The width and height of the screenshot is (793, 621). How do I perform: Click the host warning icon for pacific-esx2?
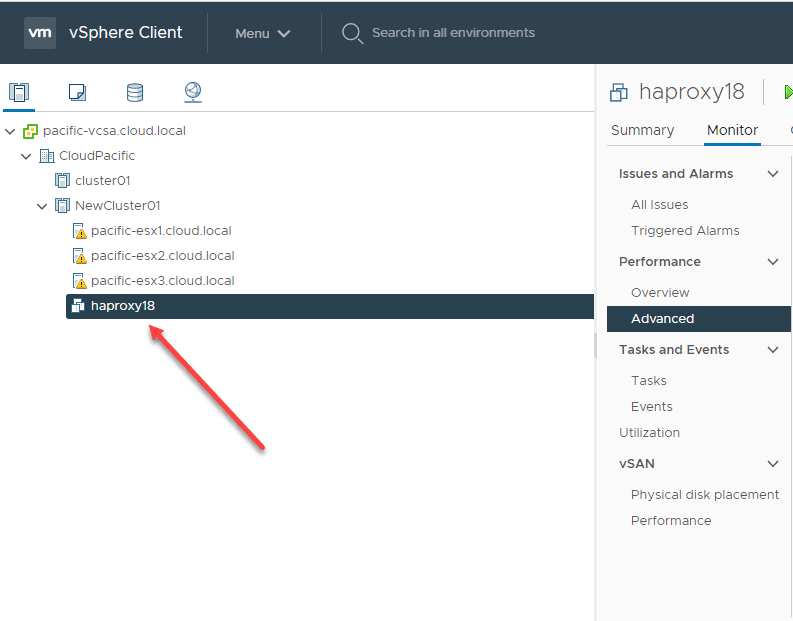click(x=79, y=256)
